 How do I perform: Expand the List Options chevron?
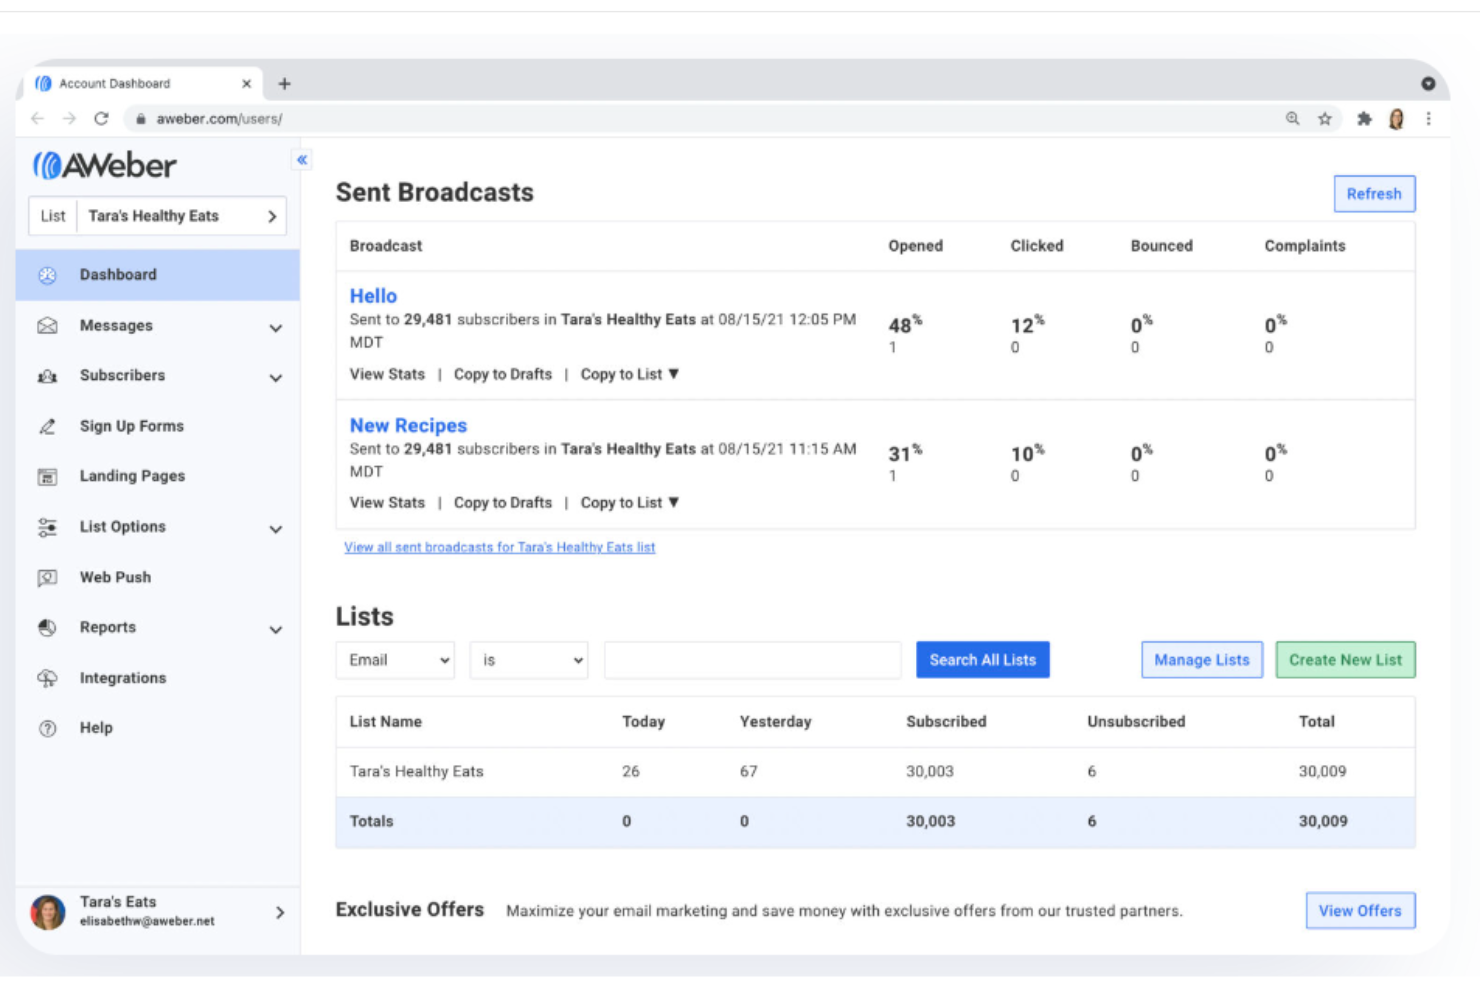[276, 529]
